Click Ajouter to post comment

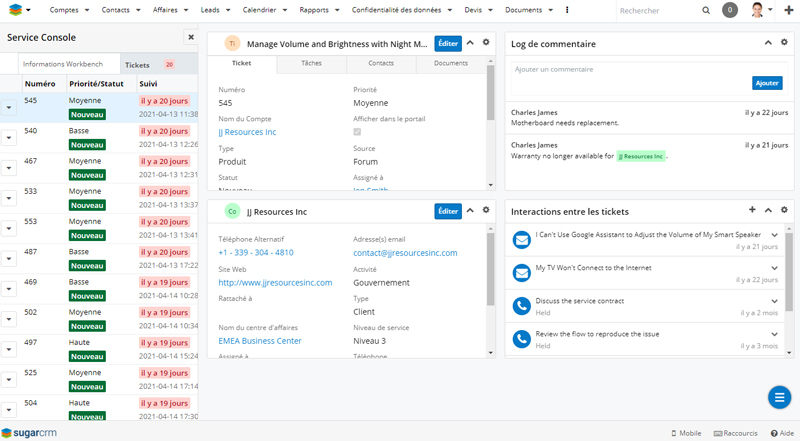767,83
